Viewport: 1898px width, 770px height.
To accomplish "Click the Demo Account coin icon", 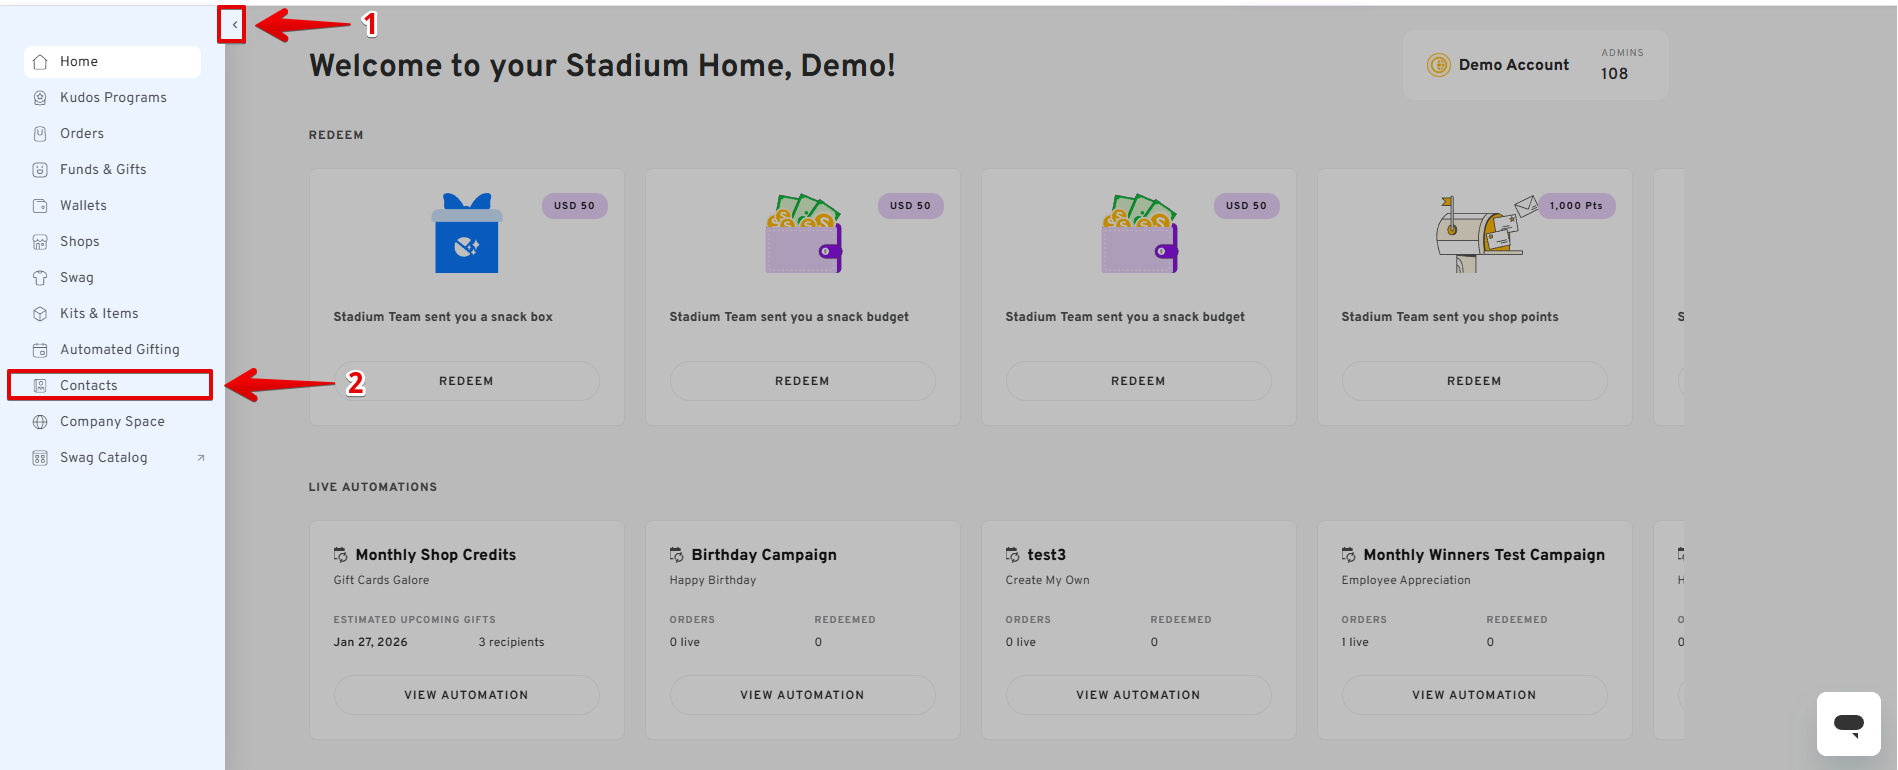I will 1438,65.
